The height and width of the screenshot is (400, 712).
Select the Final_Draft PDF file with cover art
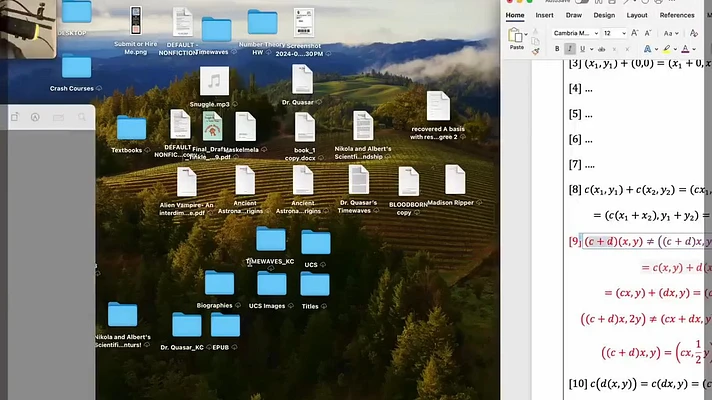[213, 126]
